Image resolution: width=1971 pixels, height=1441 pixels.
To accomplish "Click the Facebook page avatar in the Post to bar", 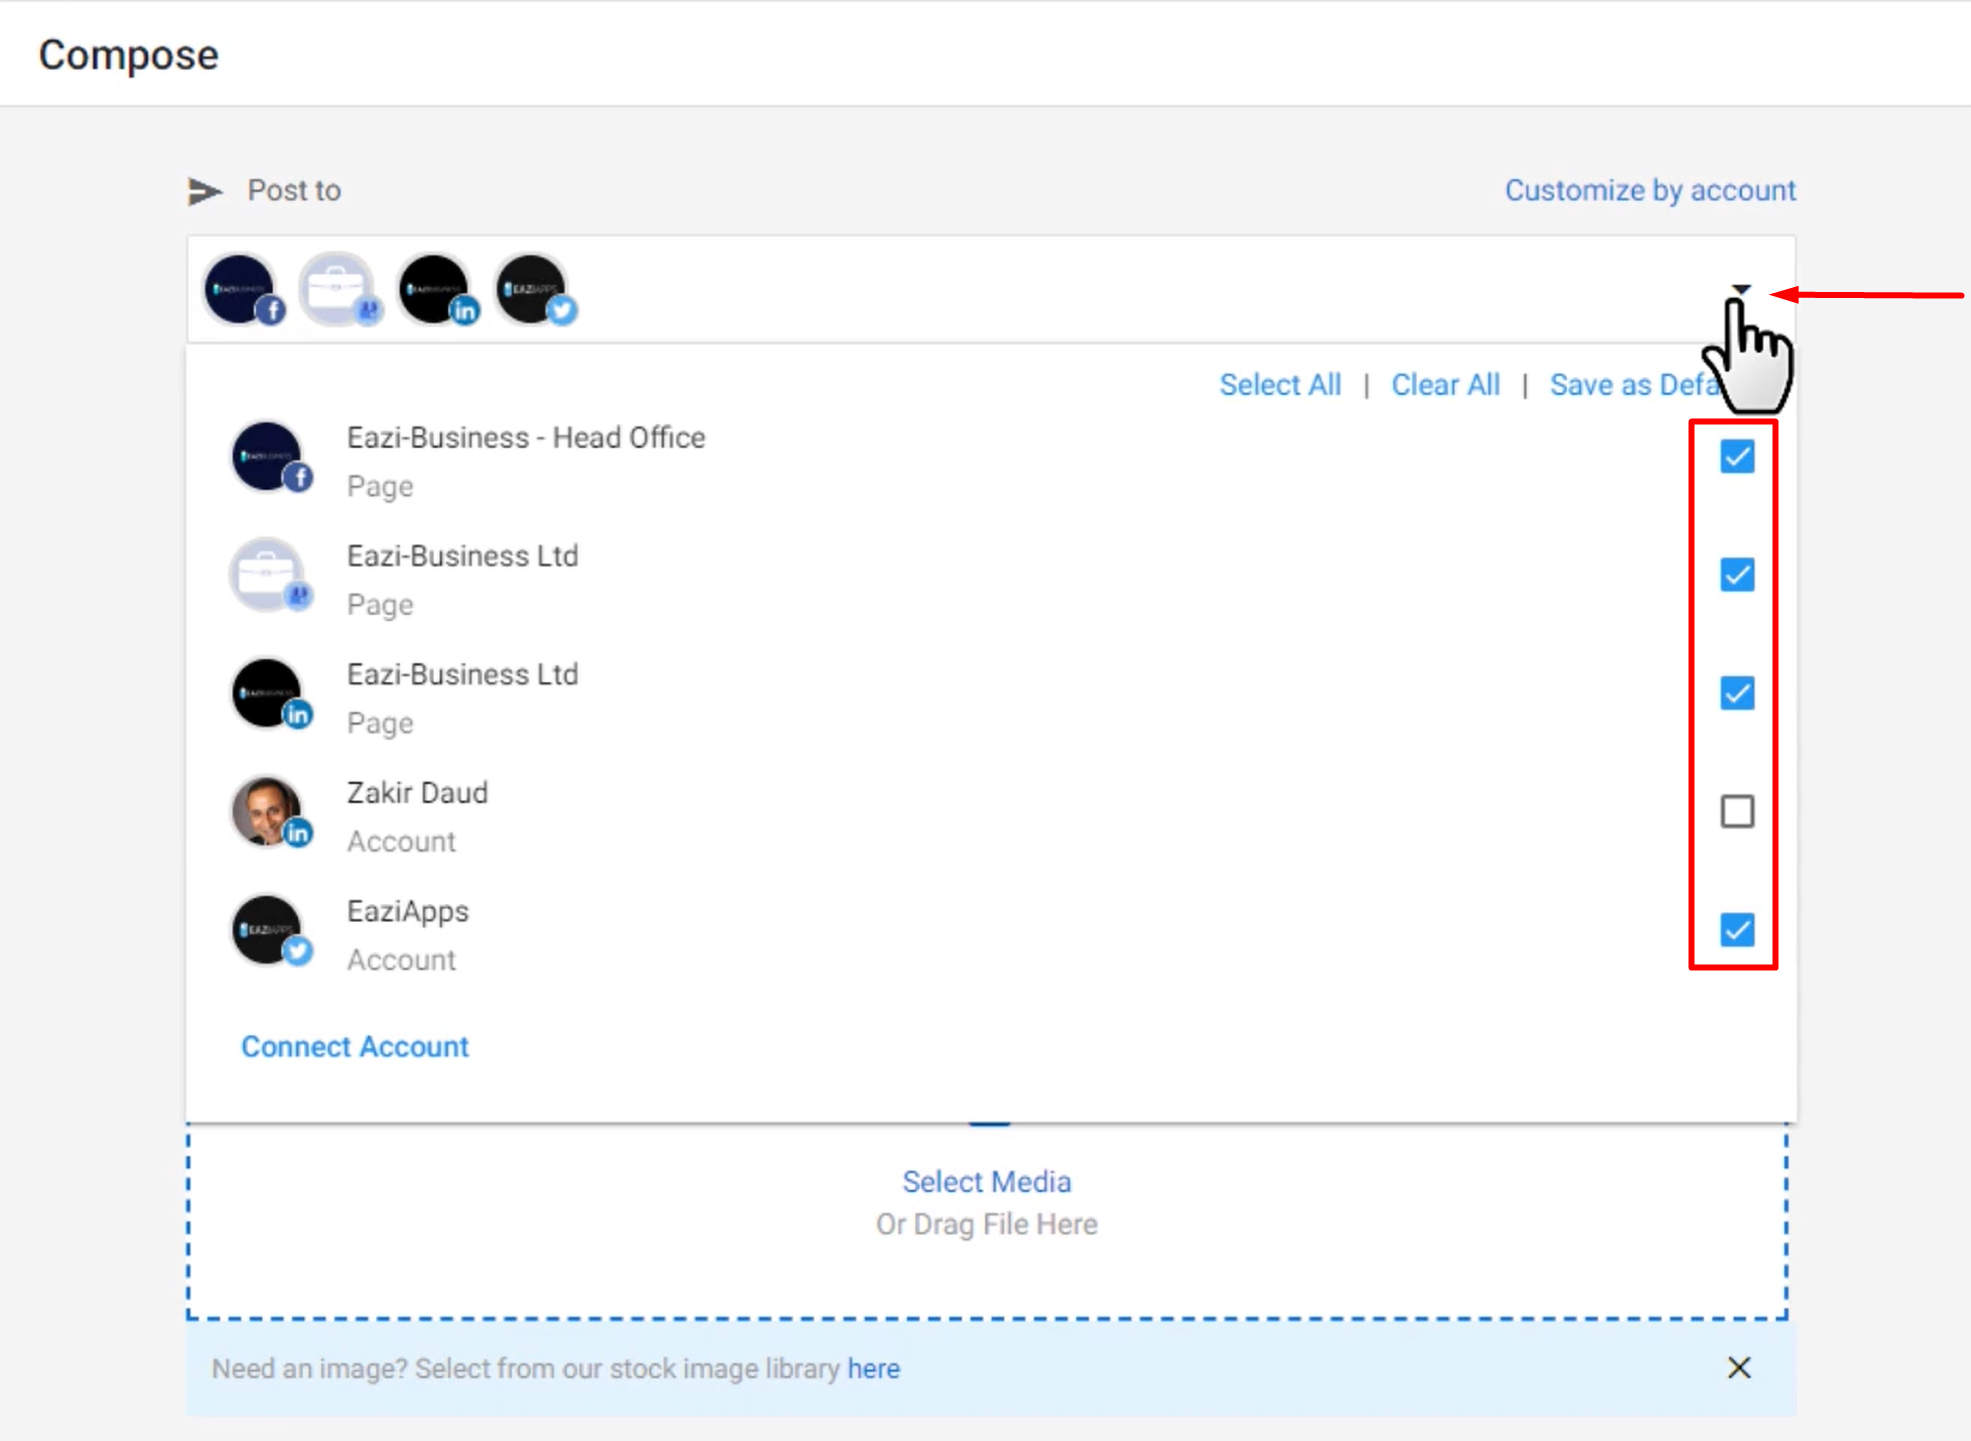I will [x=243, y=289].
